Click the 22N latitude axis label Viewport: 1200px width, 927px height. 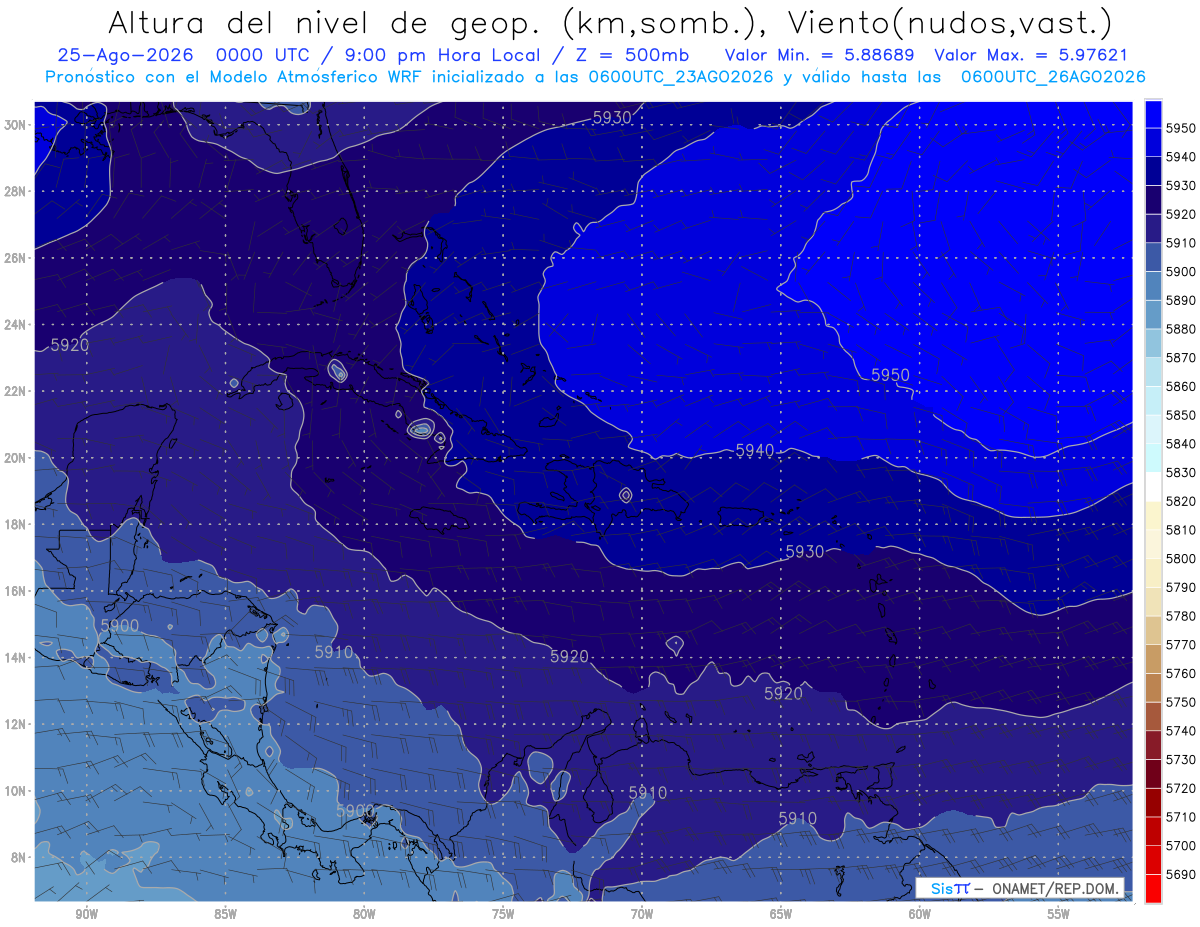(16, 391)
